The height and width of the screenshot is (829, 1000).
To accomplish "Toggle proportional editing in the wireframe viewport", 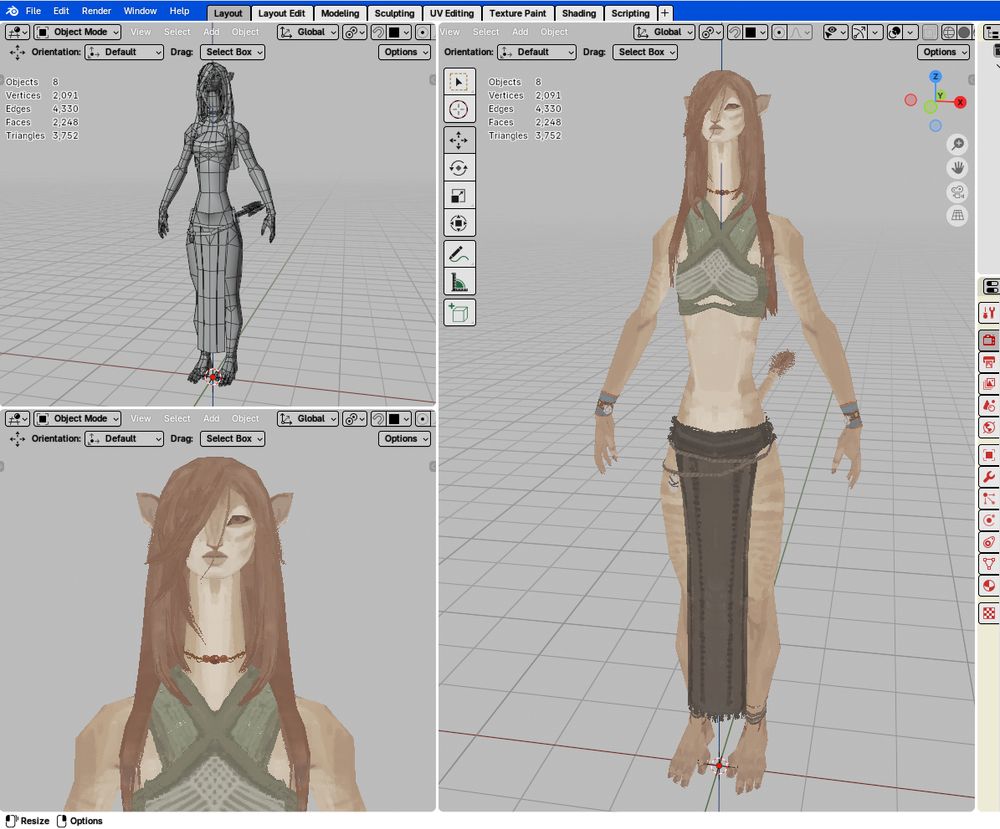I will coord(422,32).
